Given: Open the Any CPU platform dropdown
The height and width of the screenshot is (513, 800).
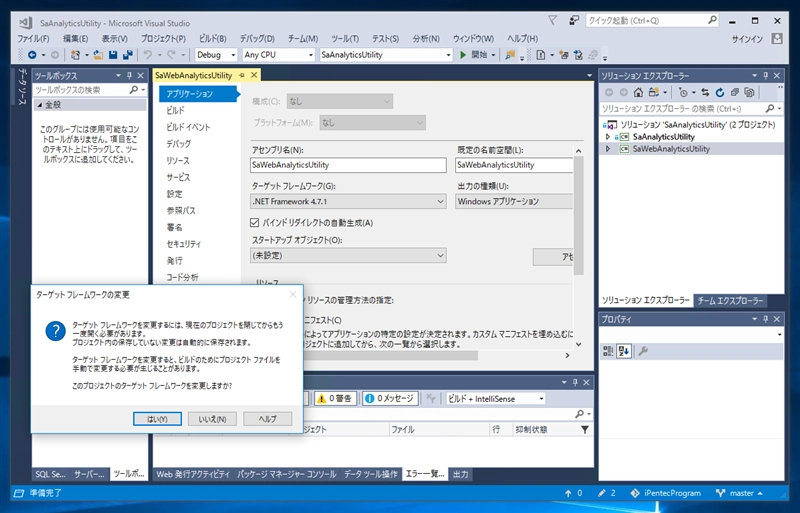Looking at the screenshot, I should [278, 55].
